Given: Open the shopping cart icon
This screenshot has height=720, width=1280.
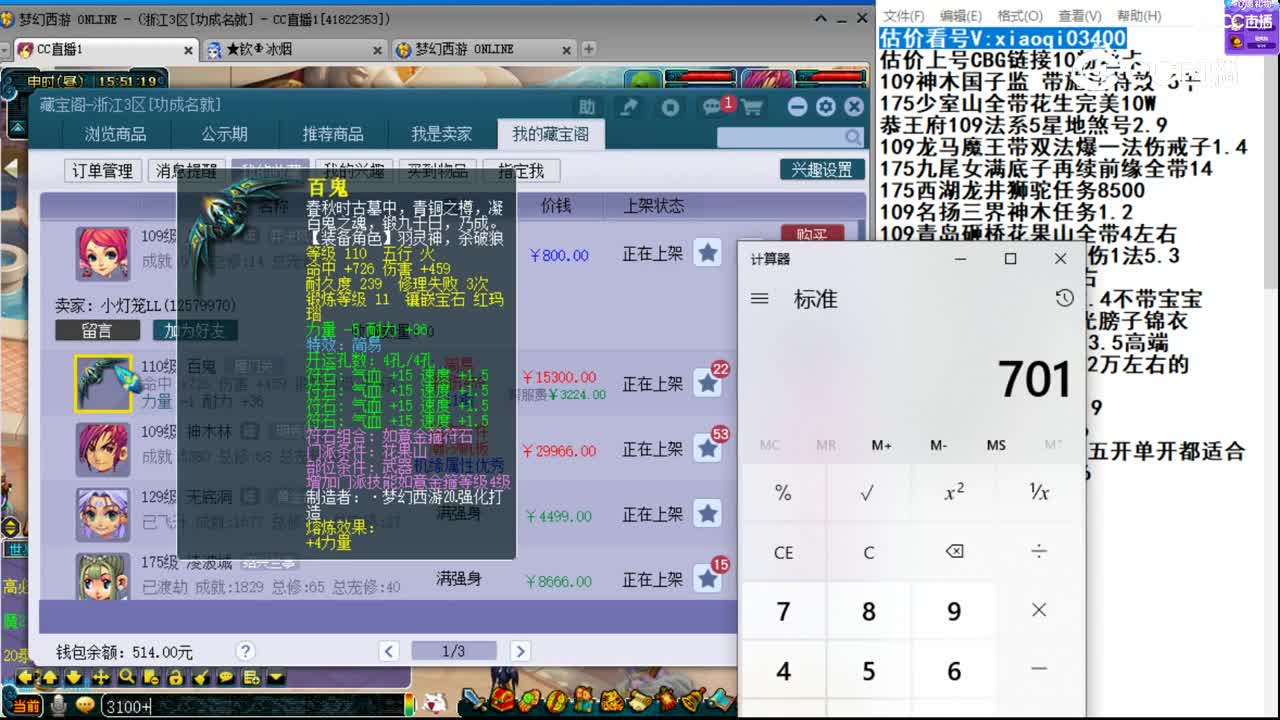Looking at the screenshot, I should [x=751, y=107].
